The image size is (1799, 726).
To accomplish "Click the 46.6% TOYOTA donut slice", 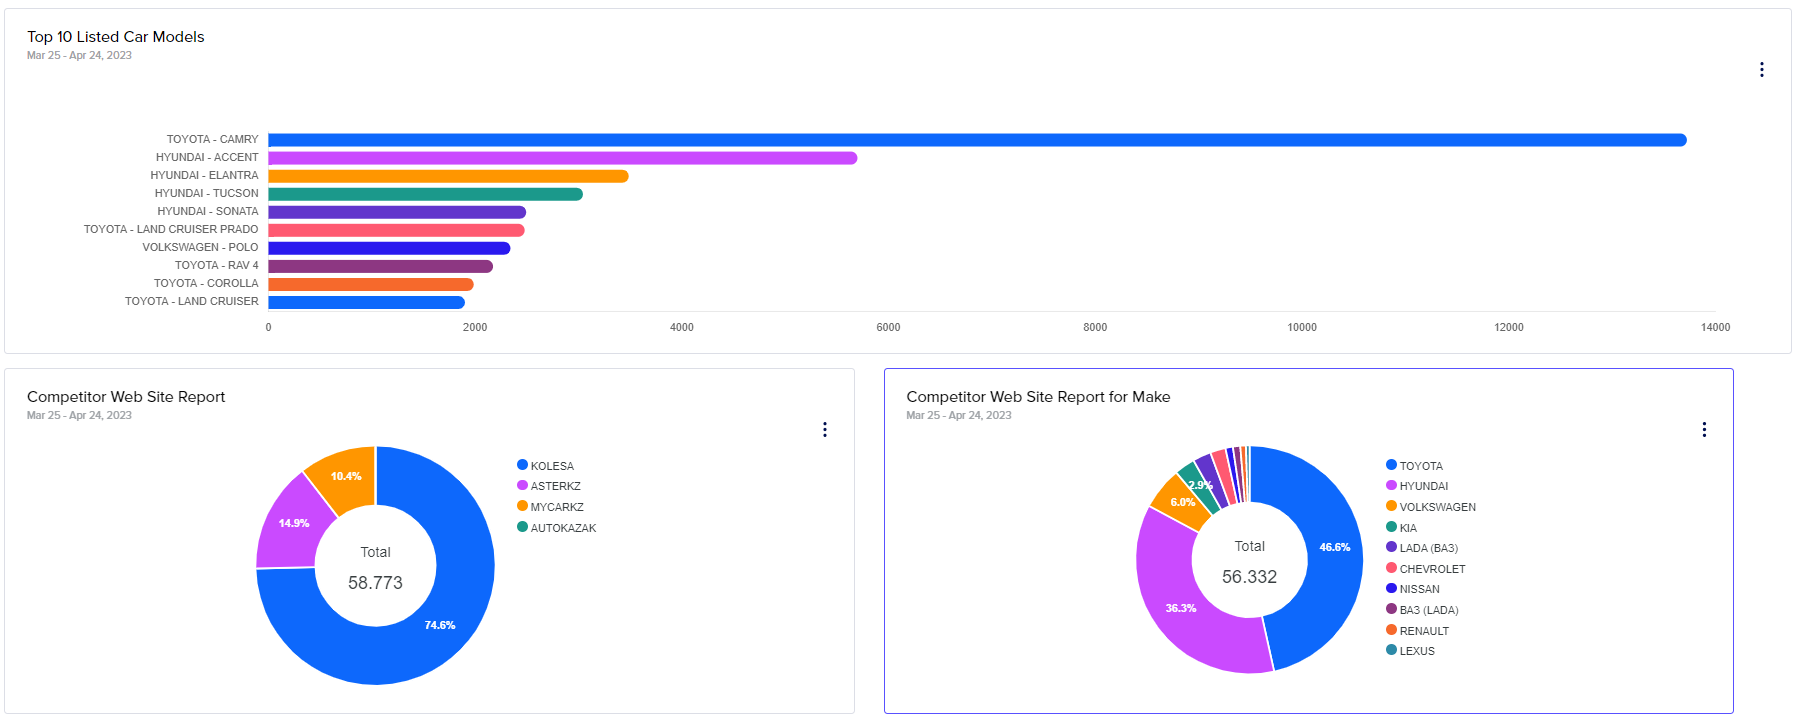I will point(1335,547).
